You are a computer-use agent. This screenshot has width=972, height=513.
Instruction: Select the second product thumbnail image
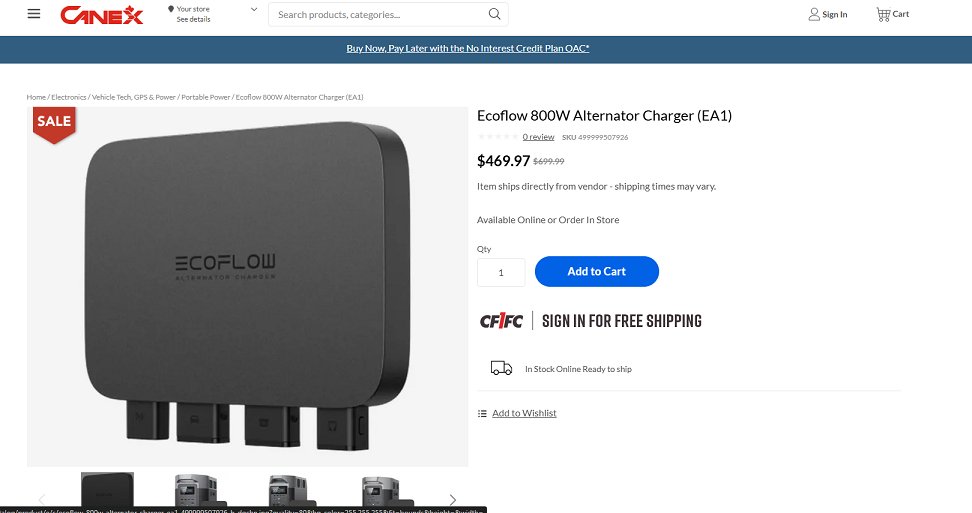click(x=196, y=491)
